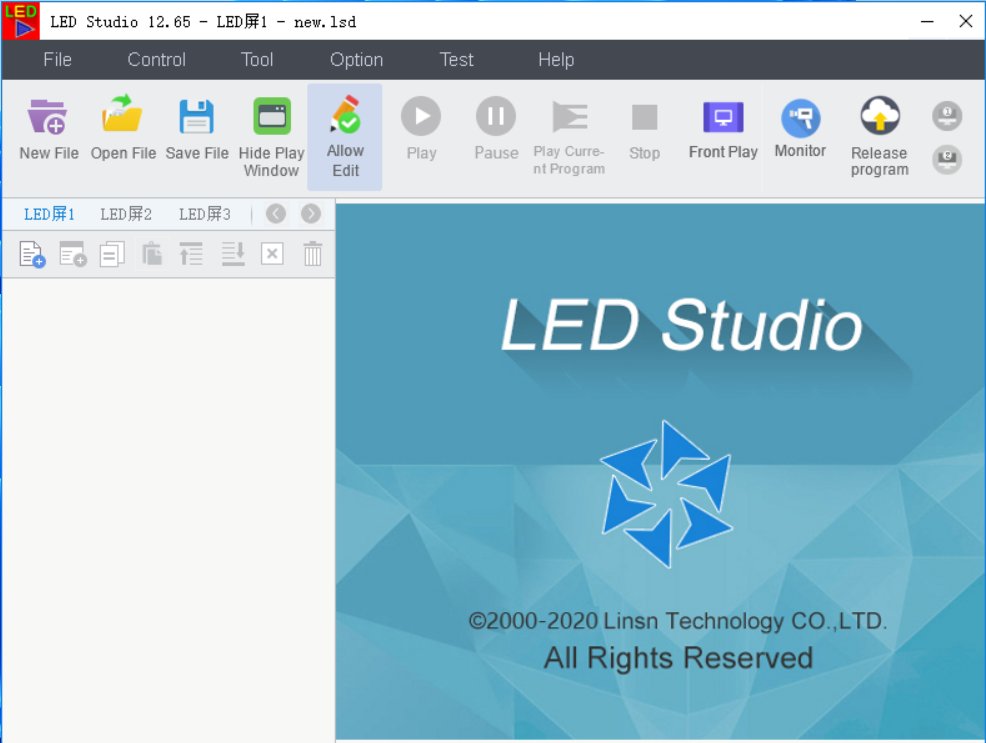Click the trash can delete icon

point(313,254)
